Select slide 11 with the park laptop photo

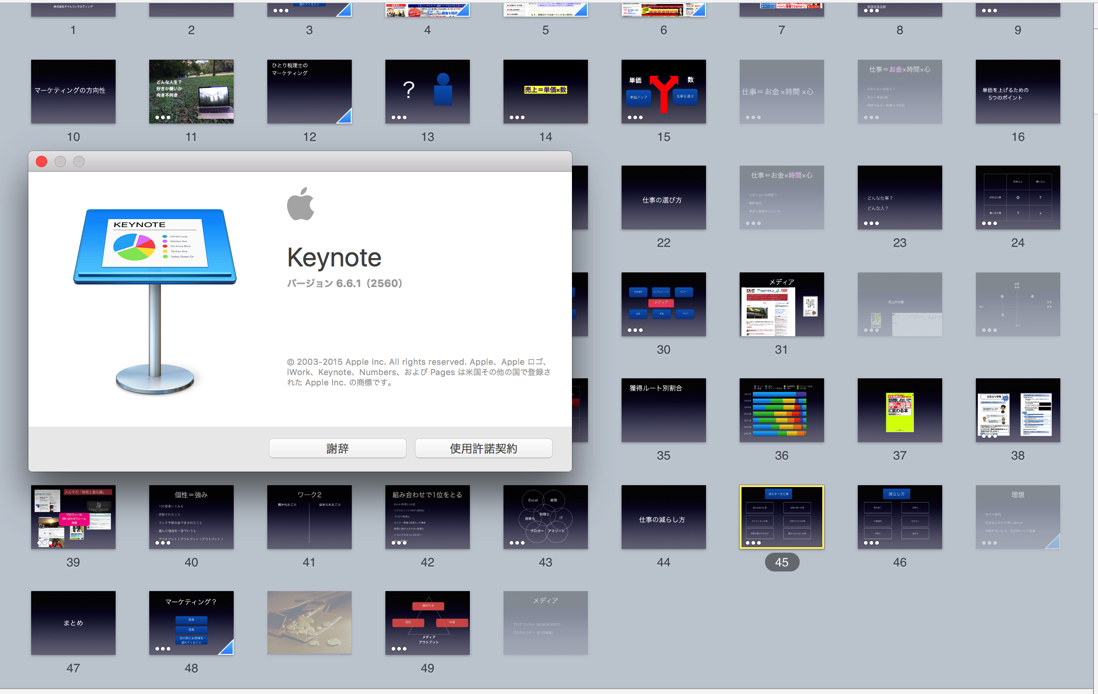coord(191,91)
